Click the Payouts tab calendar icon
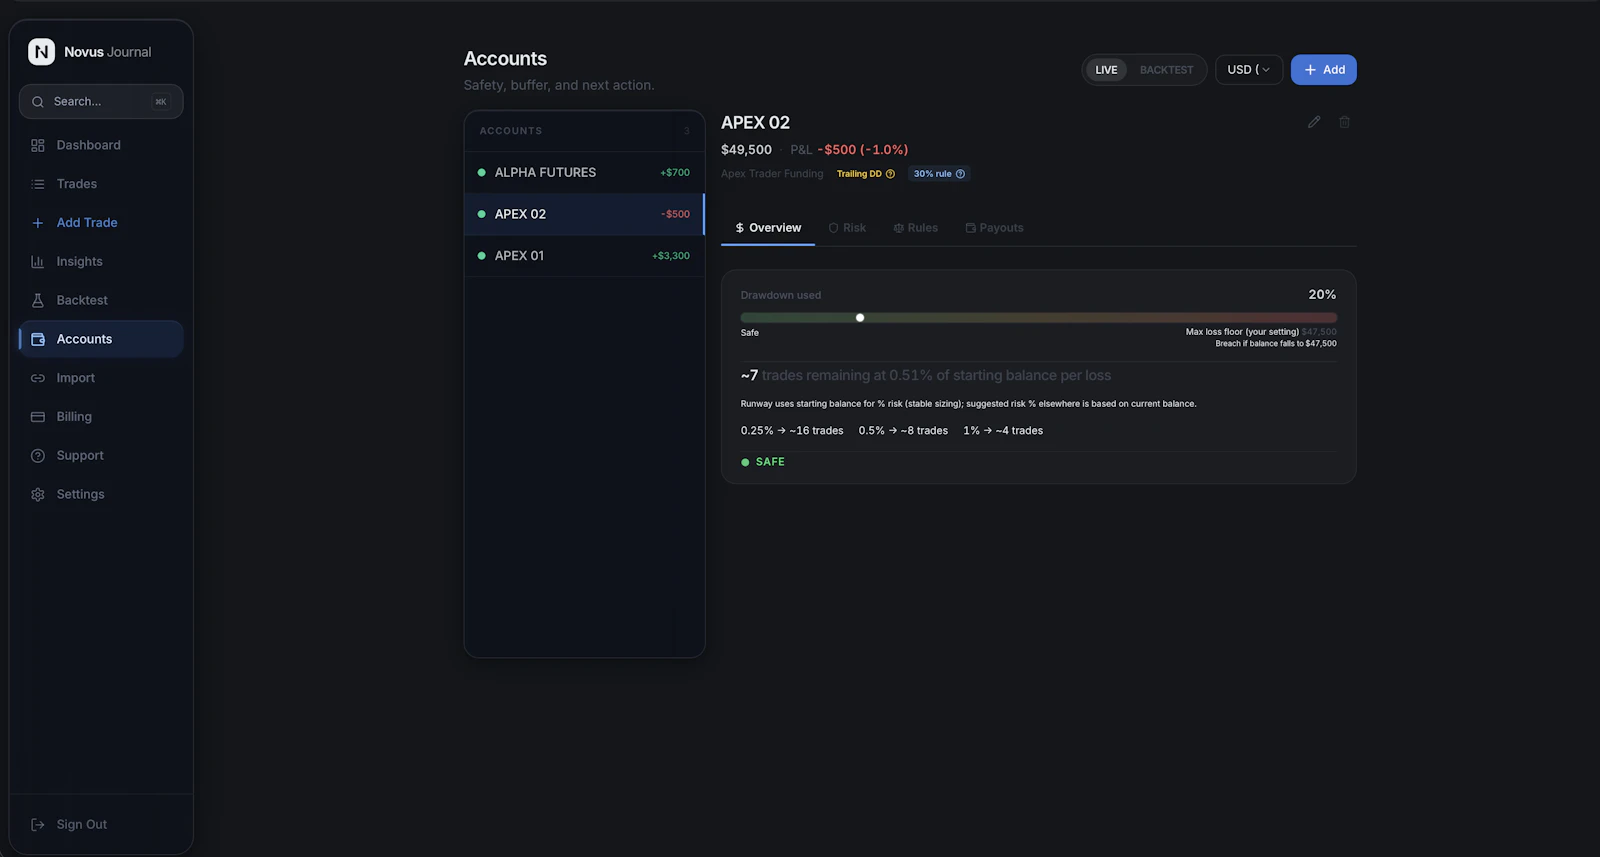Viewport: 1600px width, 857px height. [970, 228]
